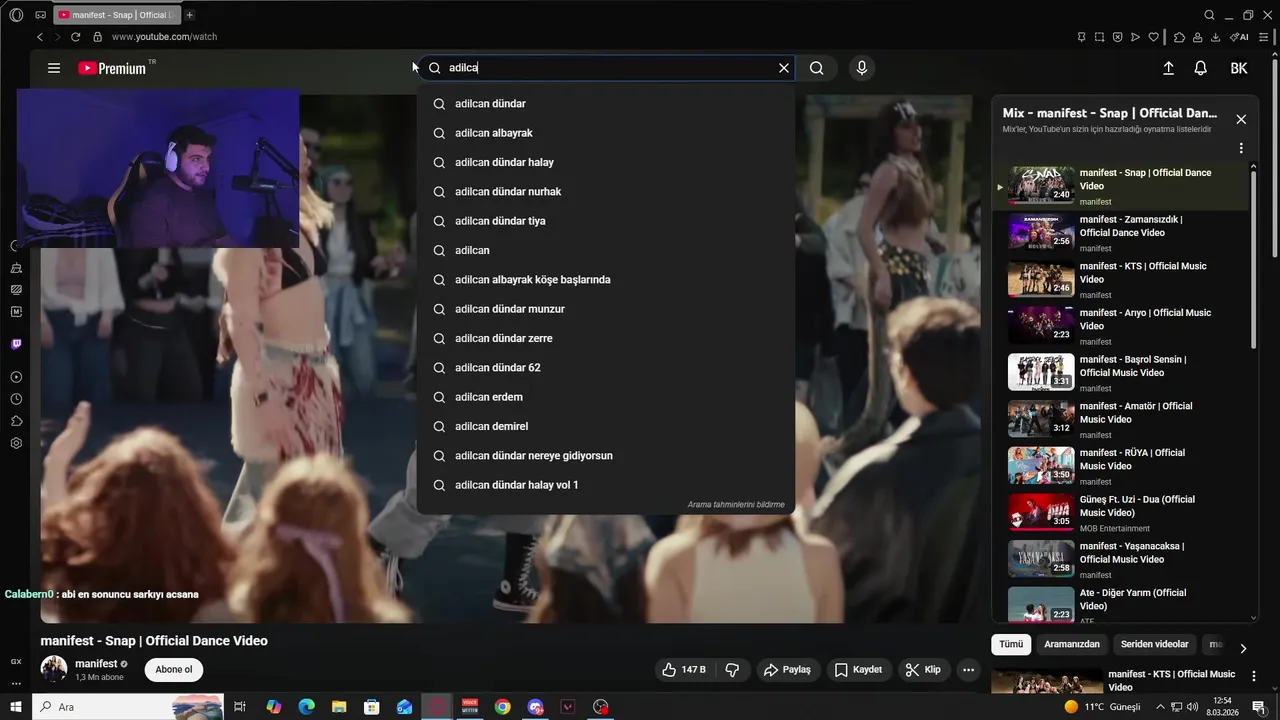1280x720 pixels.
Task: Pick suggestion "adilcan dündar tiya"
Action: [x=606, y=221]
